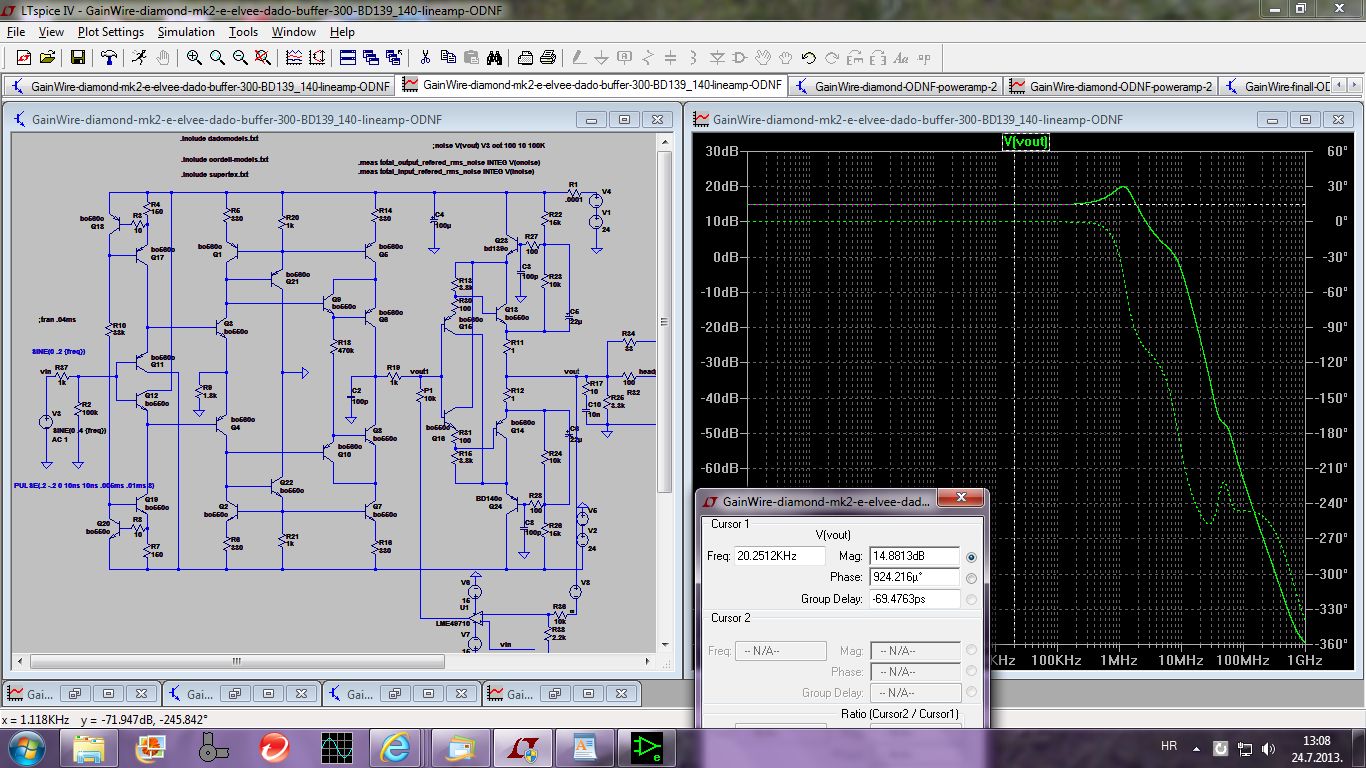Click the V(vout) trace label on the plot
Screen dimensions: 1366x768
tap(1026, 142)
